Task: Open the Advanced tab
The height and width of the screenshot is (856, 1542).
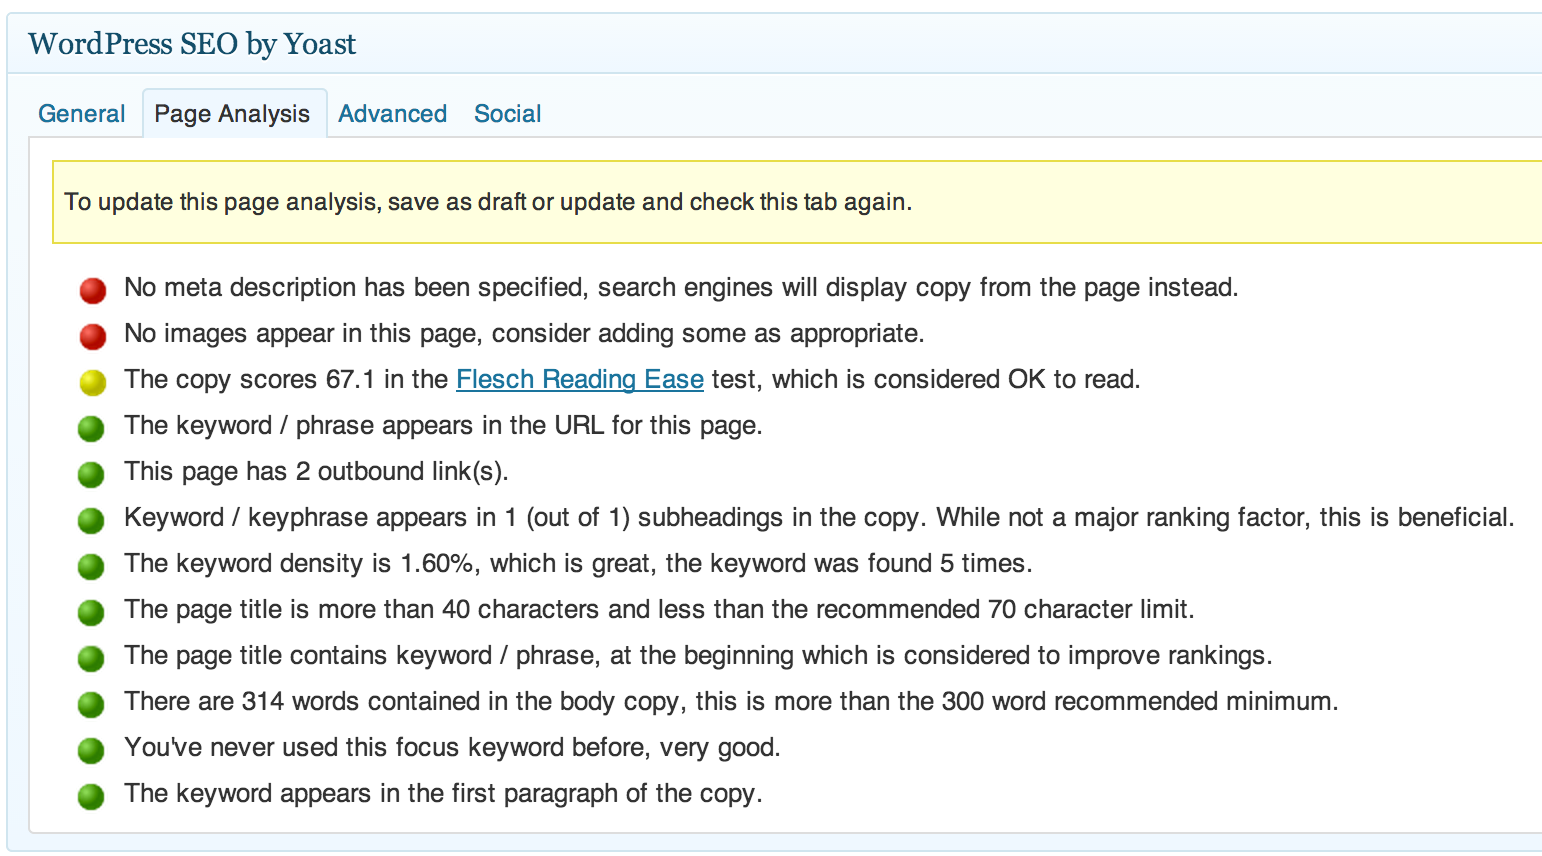Action: coord(392,114)
